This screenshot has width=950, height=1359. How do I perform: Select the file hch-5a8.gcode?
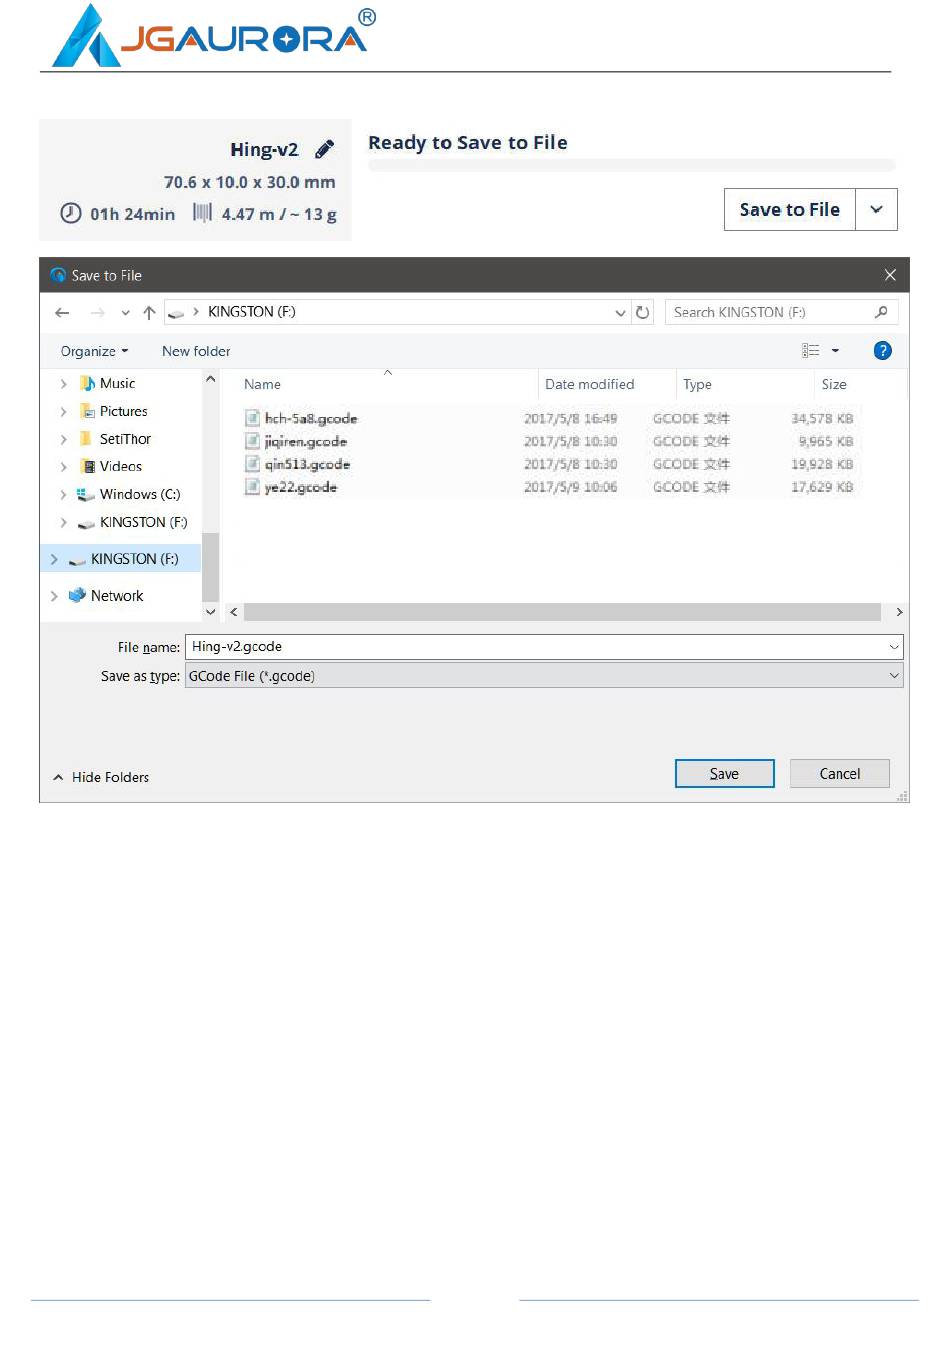coord(311,419)
